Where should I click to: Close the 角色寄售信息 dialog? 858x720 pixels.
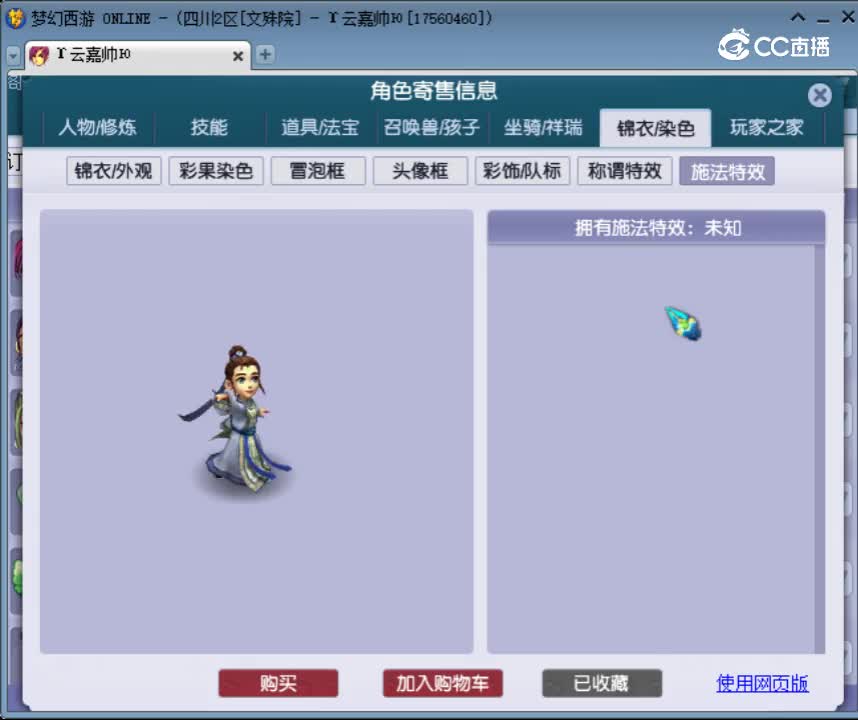coord(819,96)
